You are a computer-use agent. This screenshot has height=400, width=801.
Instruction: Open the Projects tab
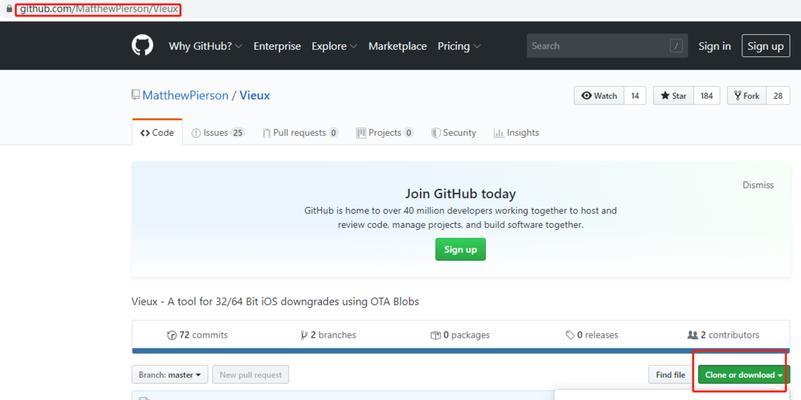pos(385,133)
